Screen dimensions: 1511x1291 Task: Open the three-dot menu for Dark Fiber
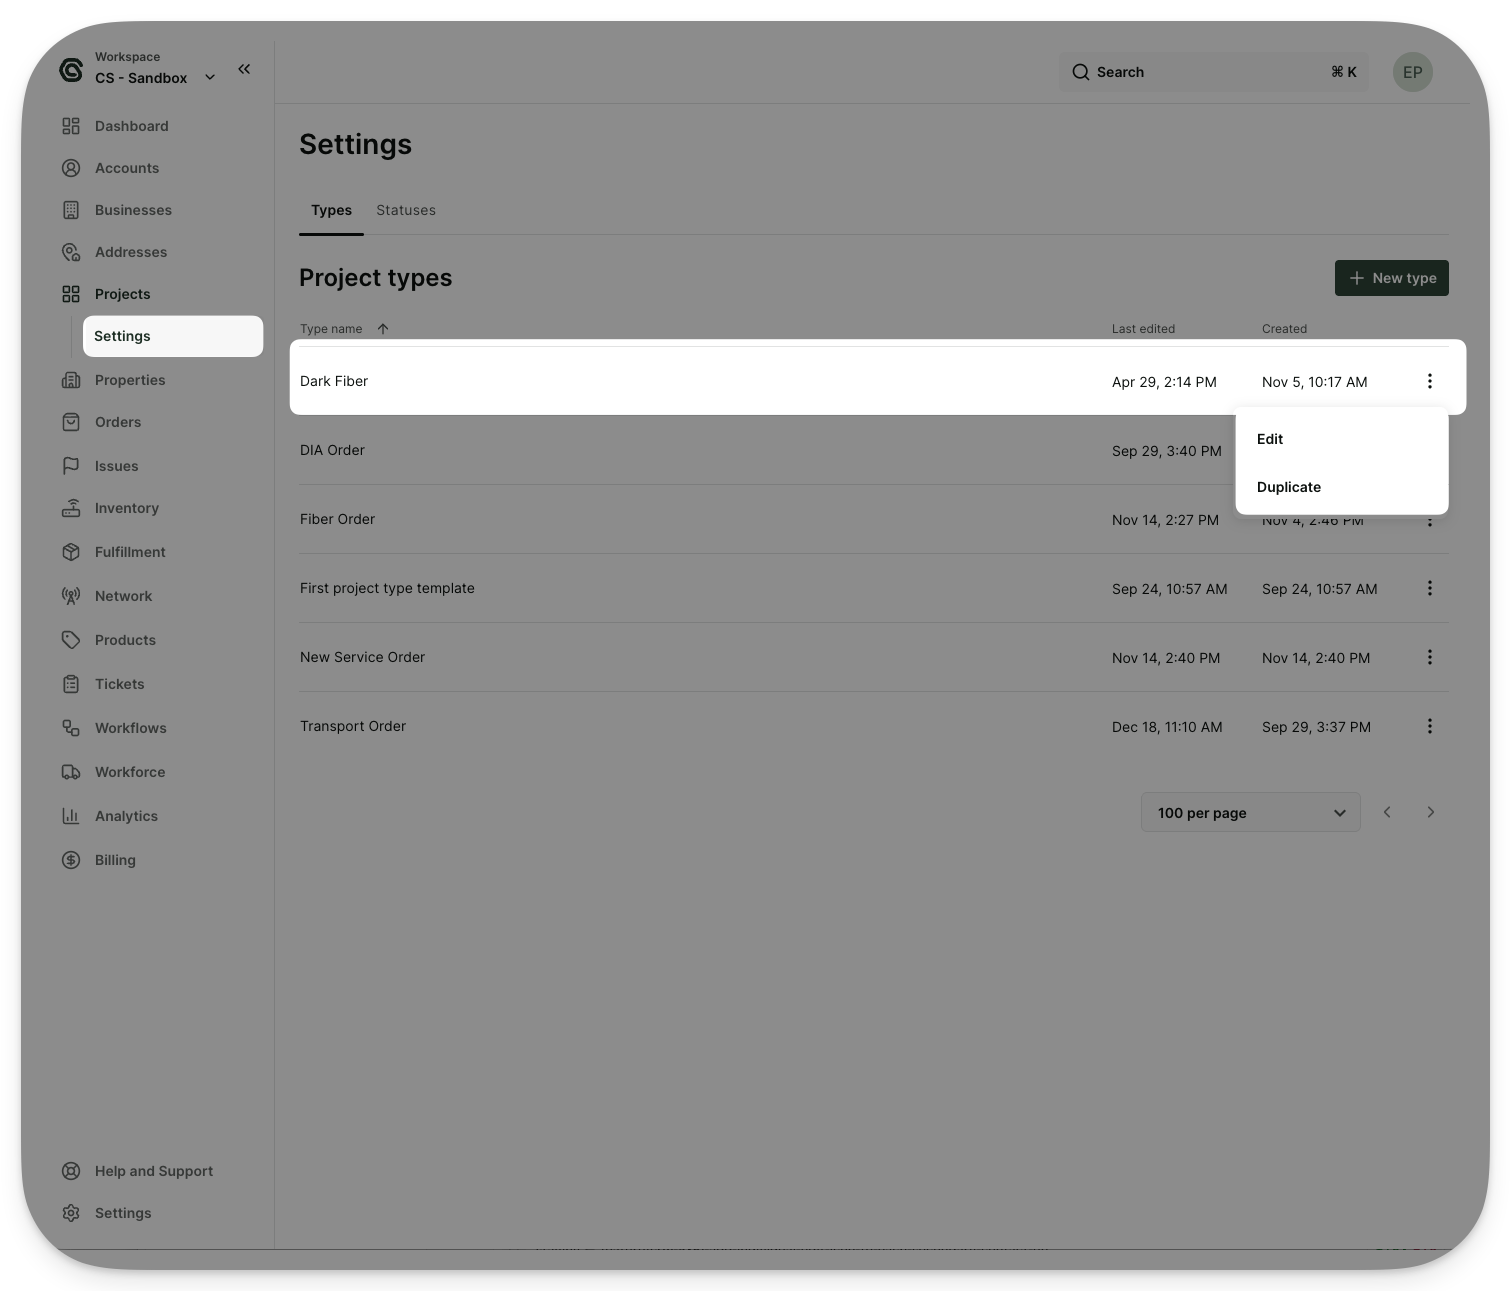[1430, 381]
